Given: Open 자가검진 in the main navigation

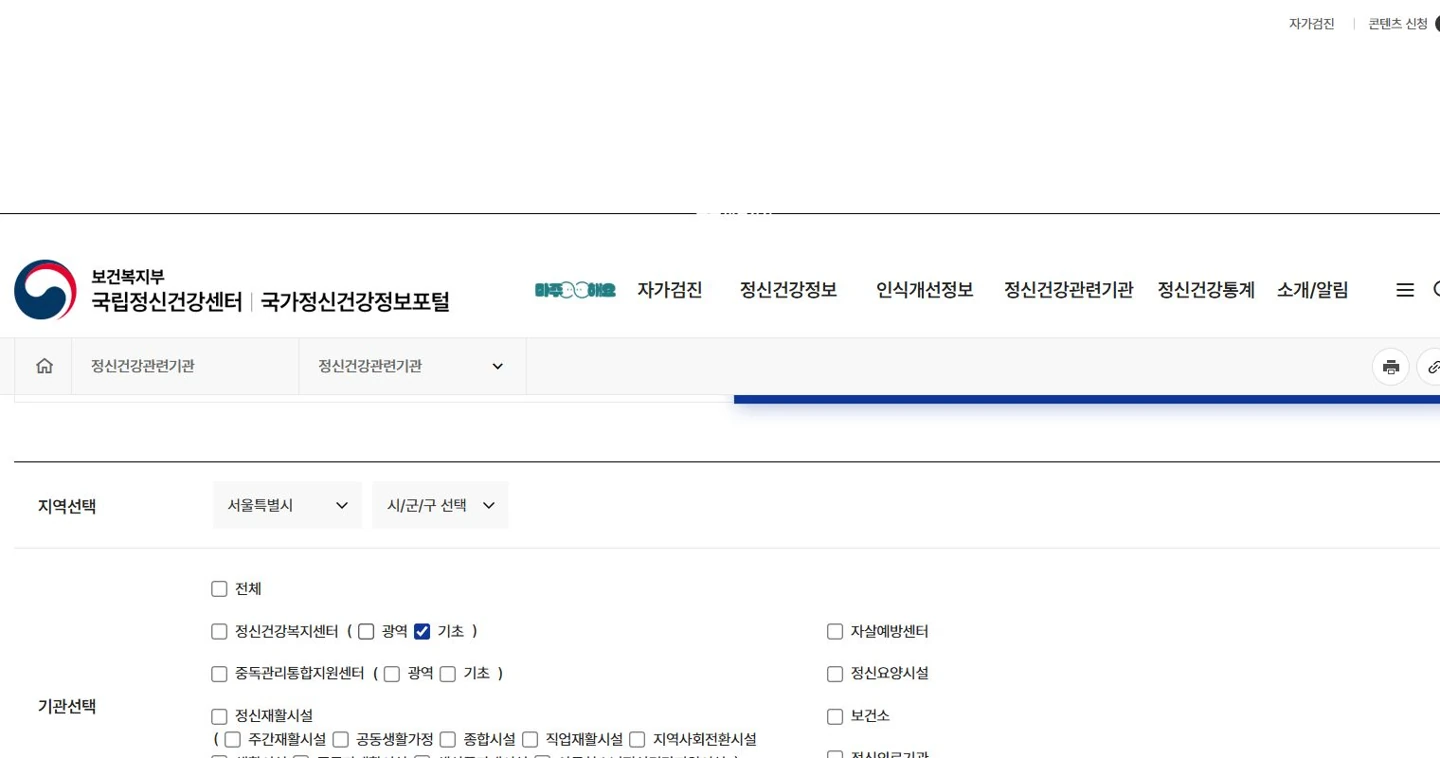Looking at the screenshot, I should tap(670, 290).
